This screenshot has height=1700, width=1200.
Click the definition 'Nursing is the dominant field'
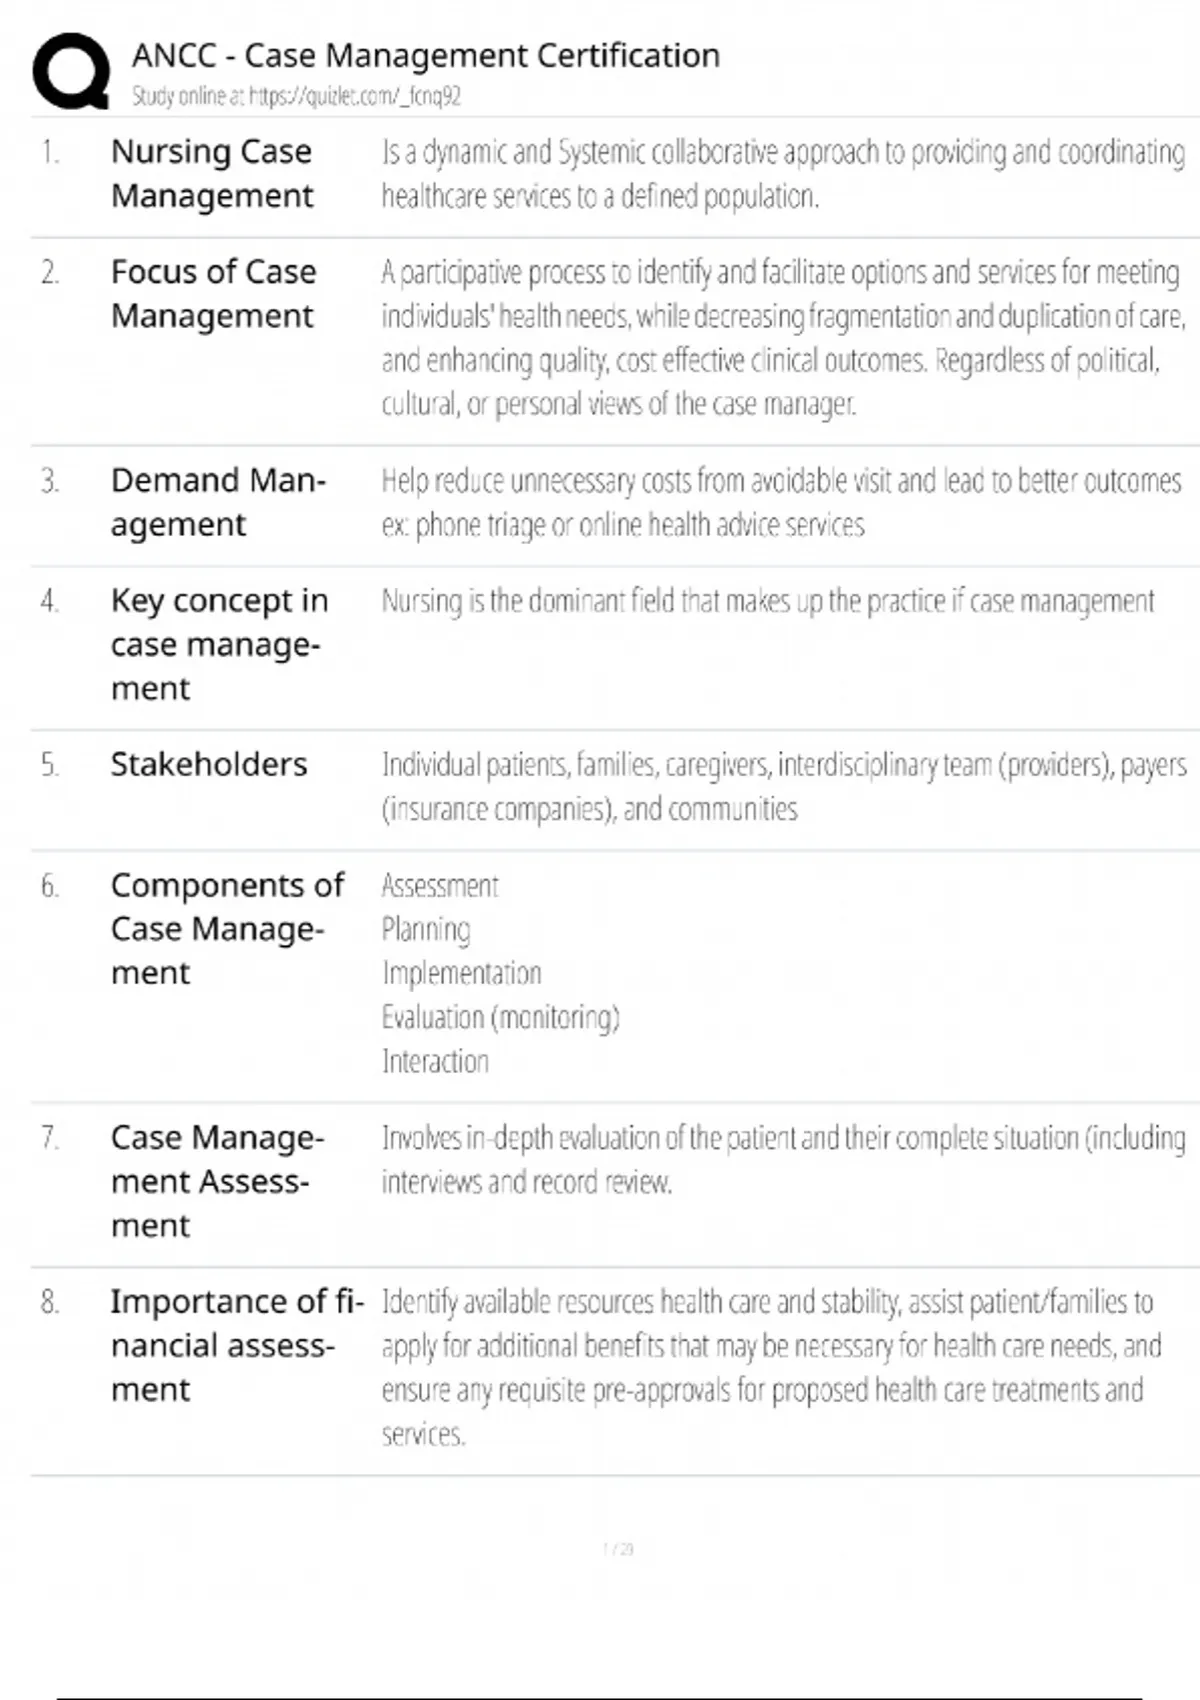[767, 601]
